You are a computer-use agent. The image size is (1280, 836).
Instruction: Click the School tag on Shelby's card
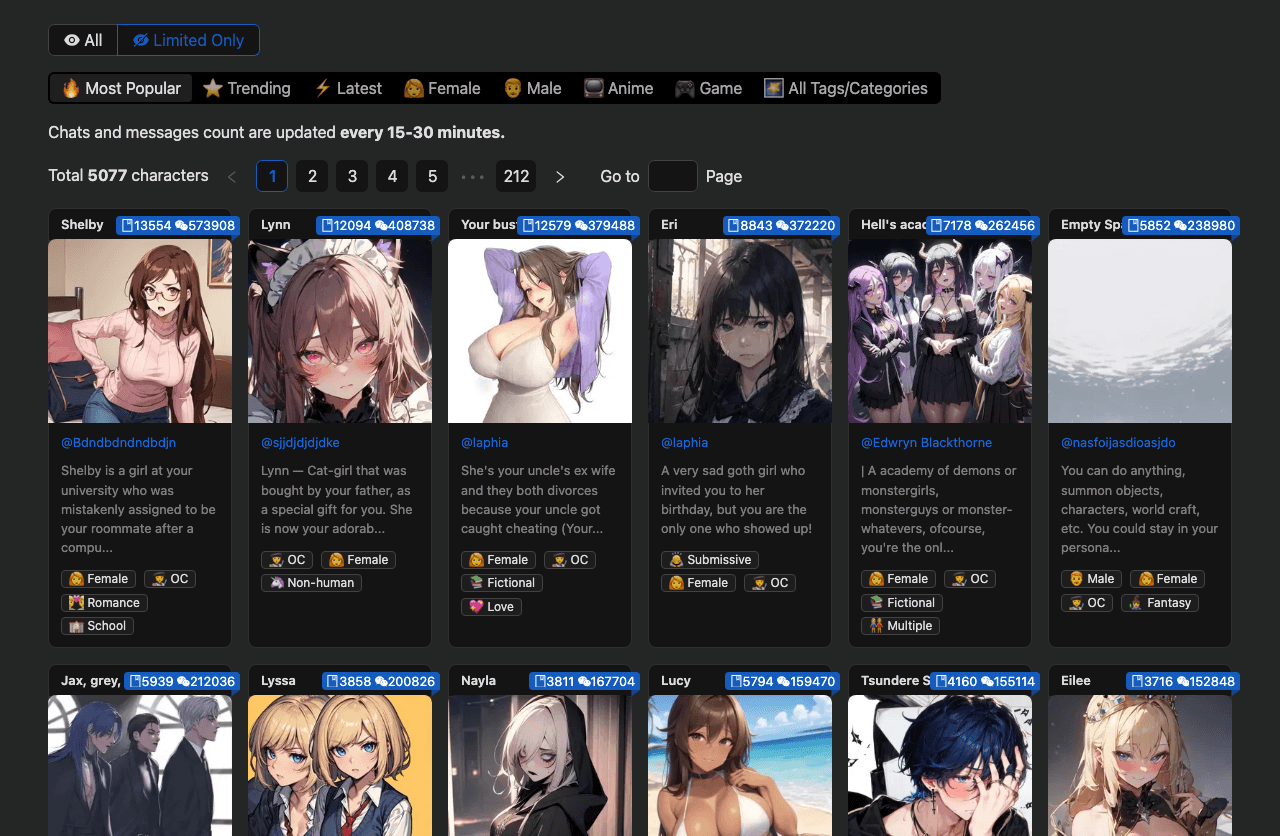coord(97,626)
